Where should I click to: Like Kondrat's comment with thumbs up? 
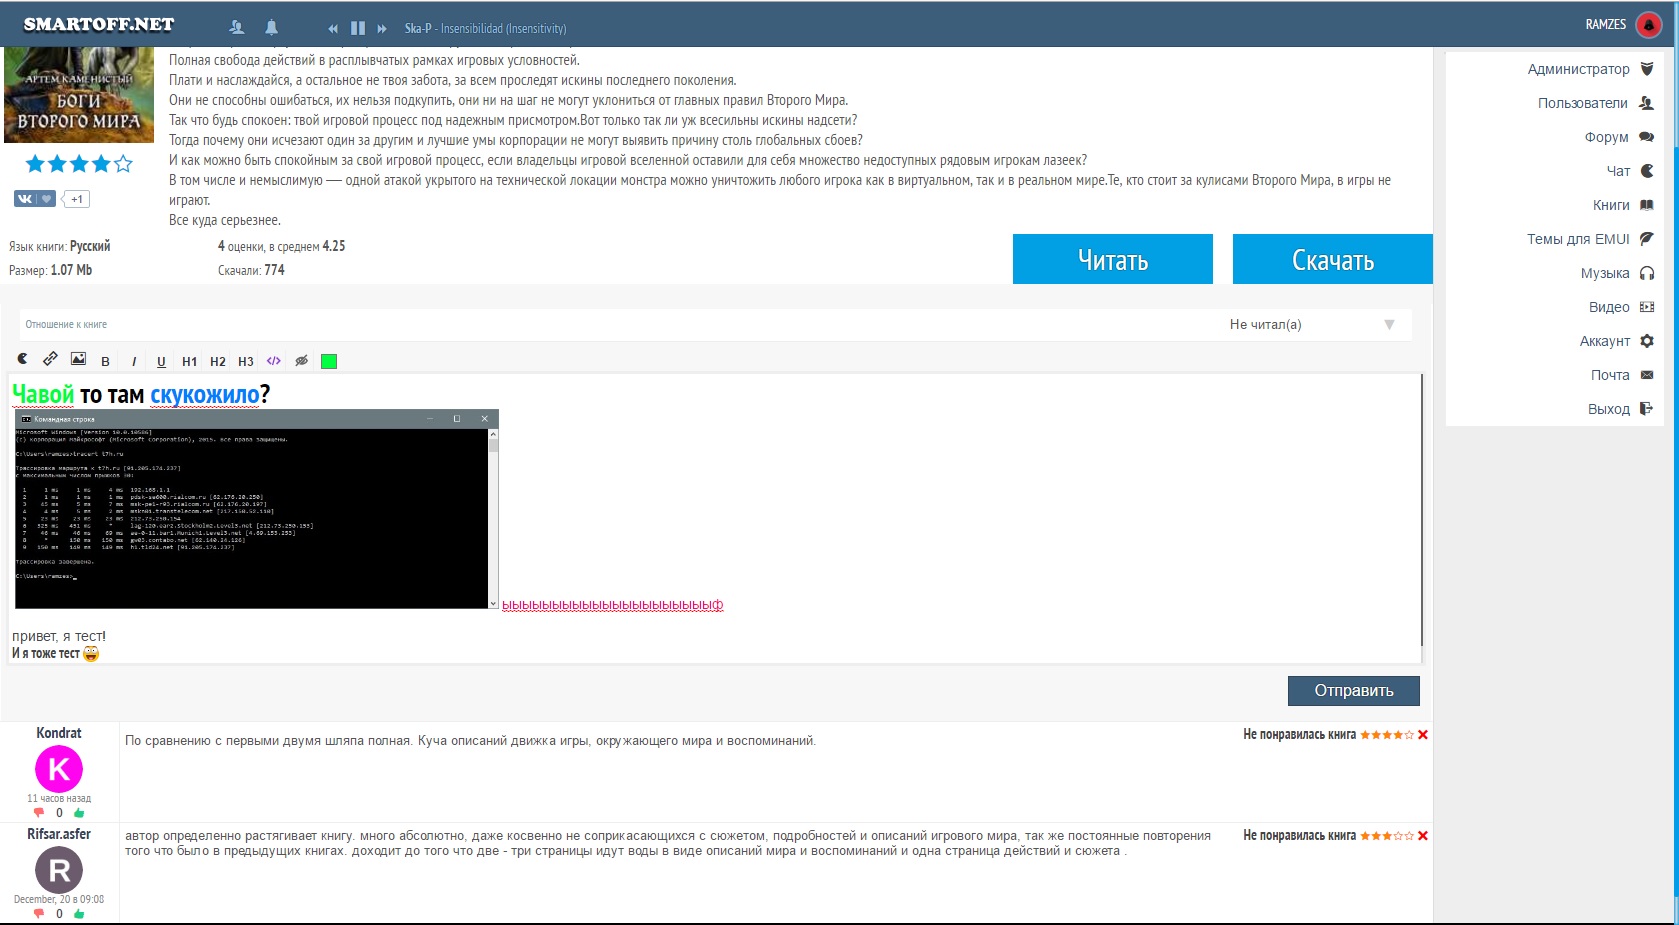pos(79,813)
